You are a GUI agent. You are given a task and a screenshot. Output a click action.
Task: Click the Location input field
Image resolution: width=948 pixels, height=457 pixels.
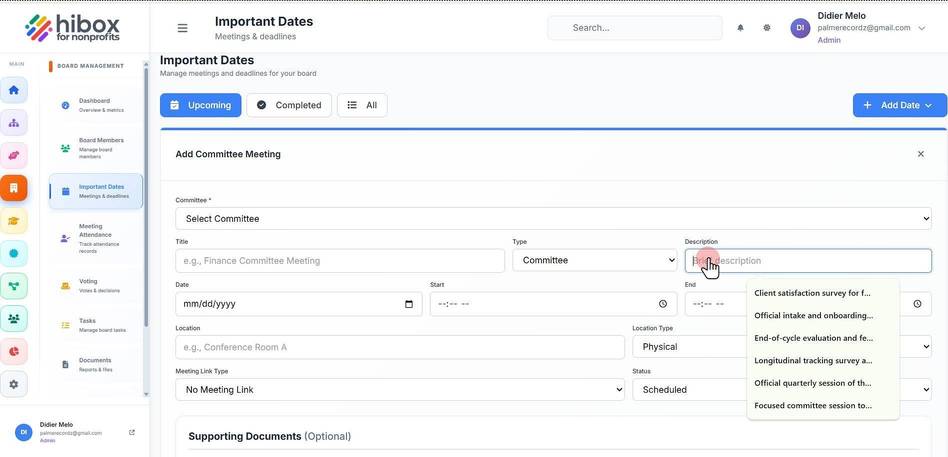pos(400,347)
